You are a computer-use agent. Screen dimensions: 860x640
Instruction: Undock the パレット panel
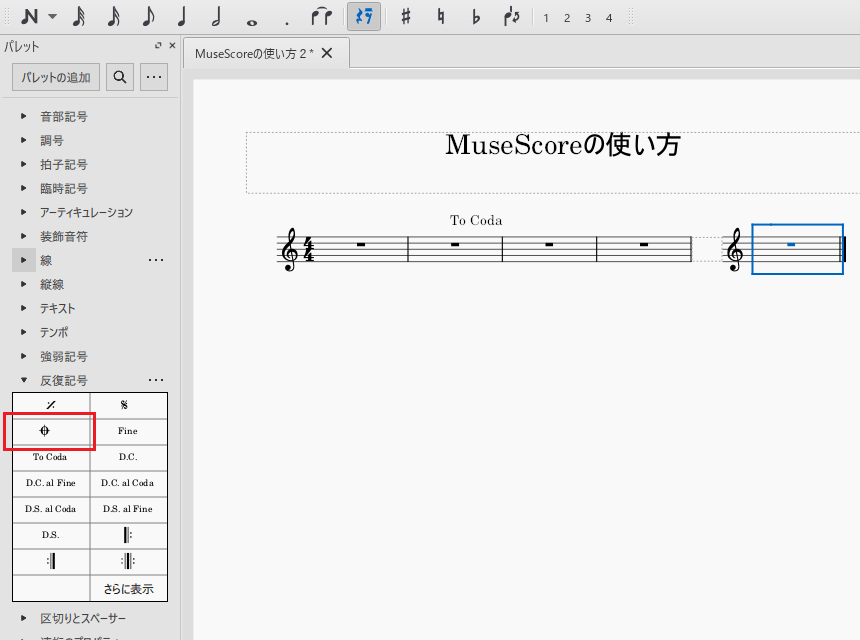coord(158,46)
